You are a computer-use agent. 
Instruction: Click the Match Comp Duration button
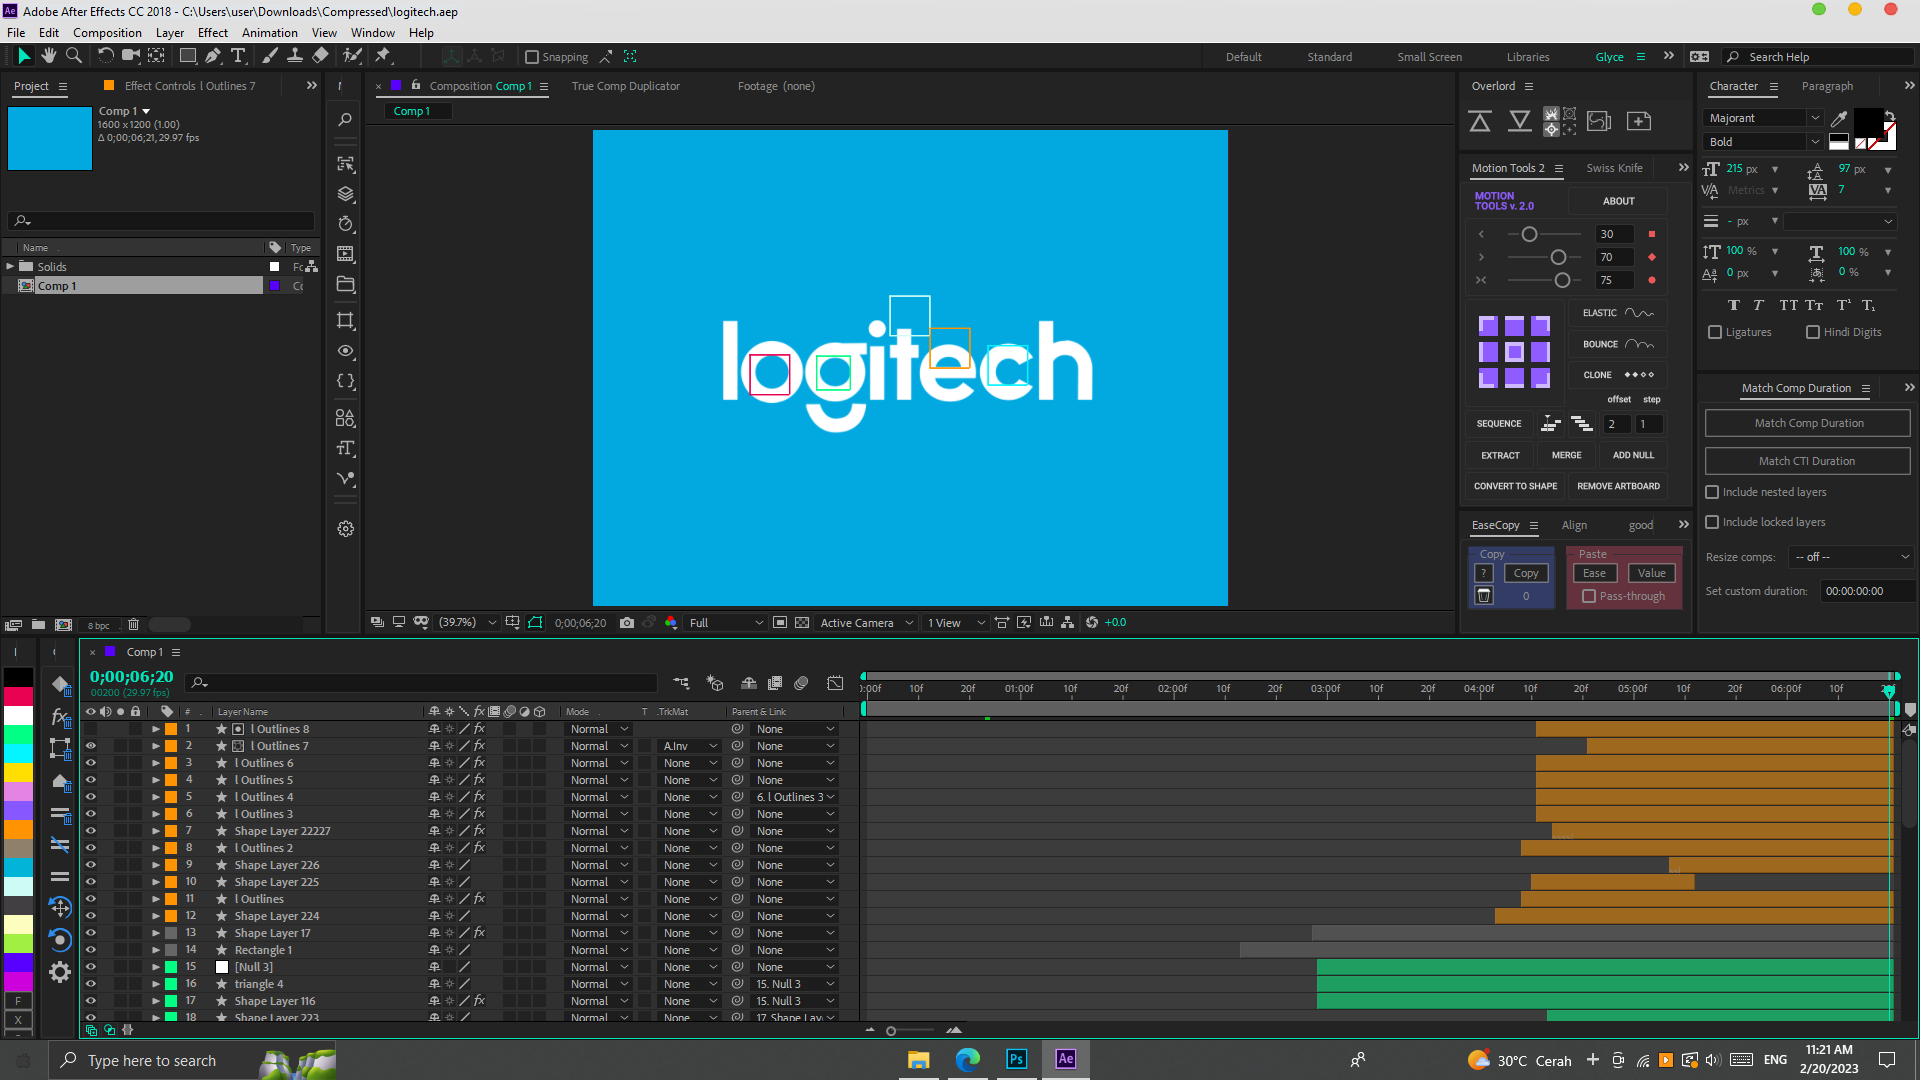pos(1808,423)
